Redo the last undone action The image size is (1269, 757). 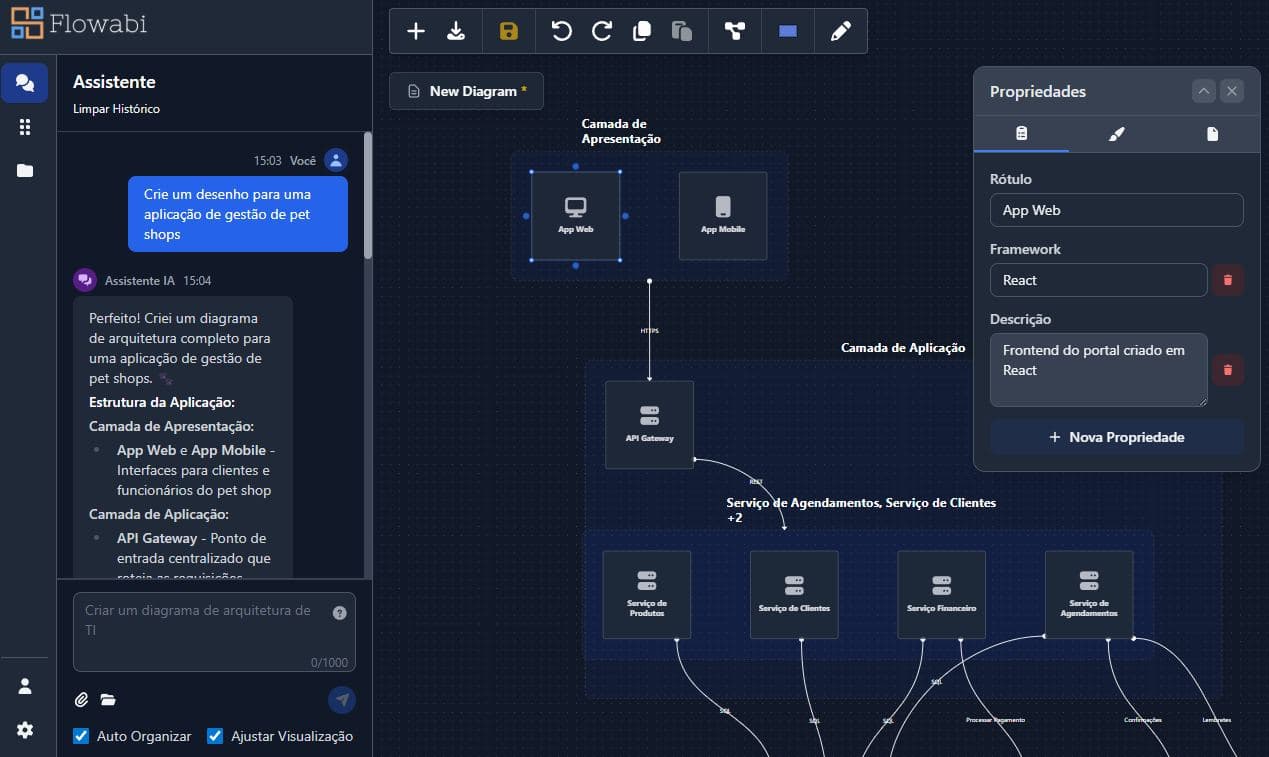[602, 31]
